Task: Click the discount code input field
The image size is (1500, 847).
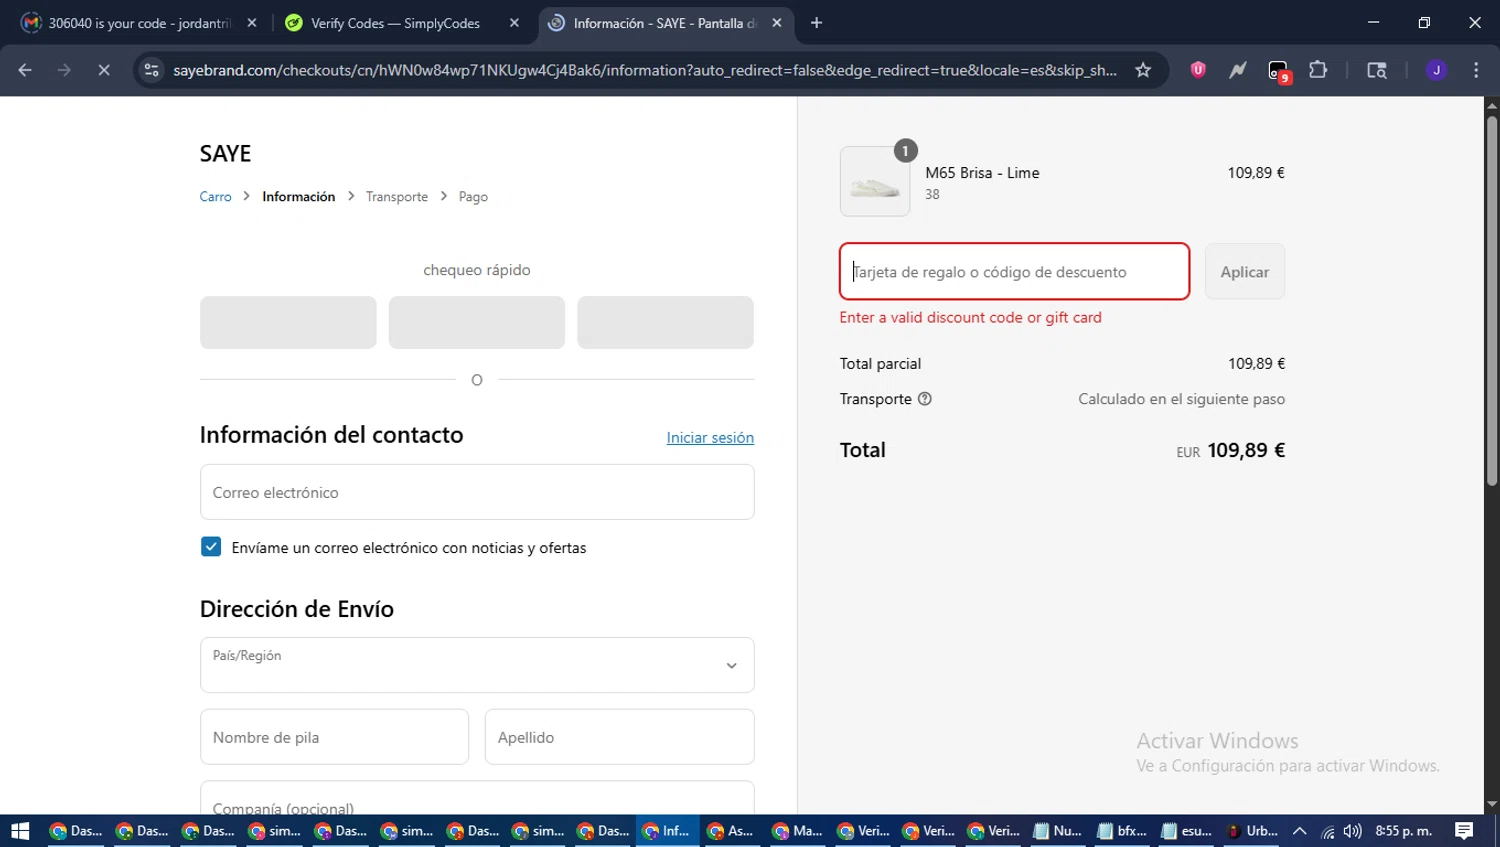Action: click(1014, 271)
